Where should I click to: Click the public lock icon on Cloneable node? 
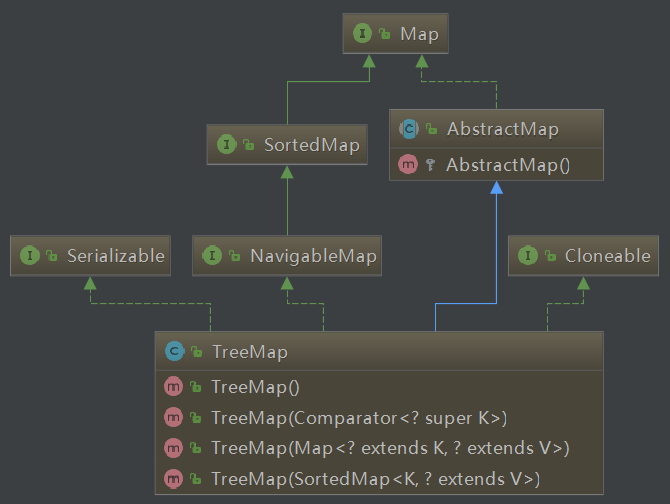[550, 255]
